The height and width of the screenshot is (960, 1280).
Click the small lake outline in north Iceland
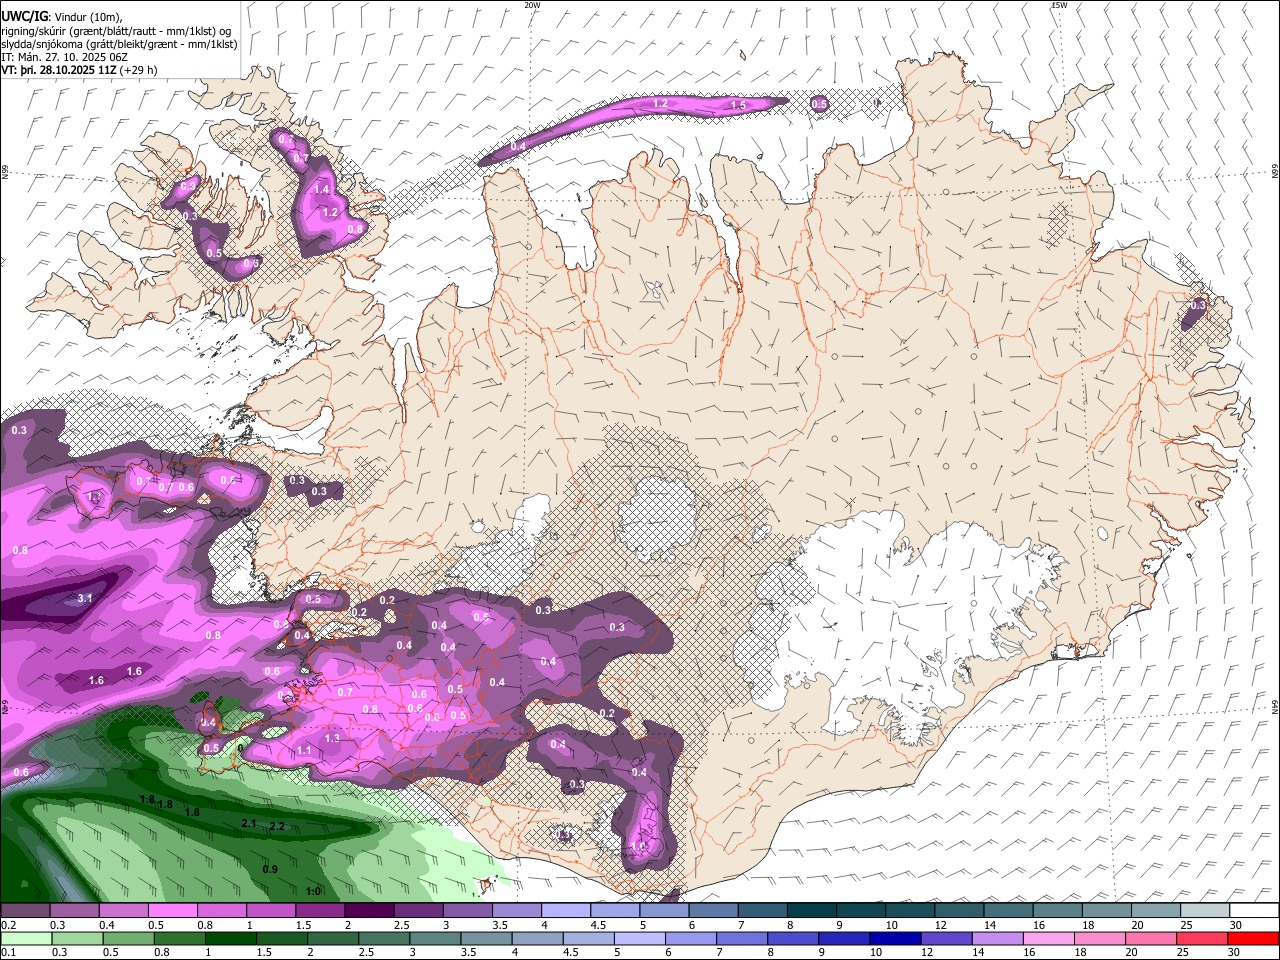click(655, 291)
